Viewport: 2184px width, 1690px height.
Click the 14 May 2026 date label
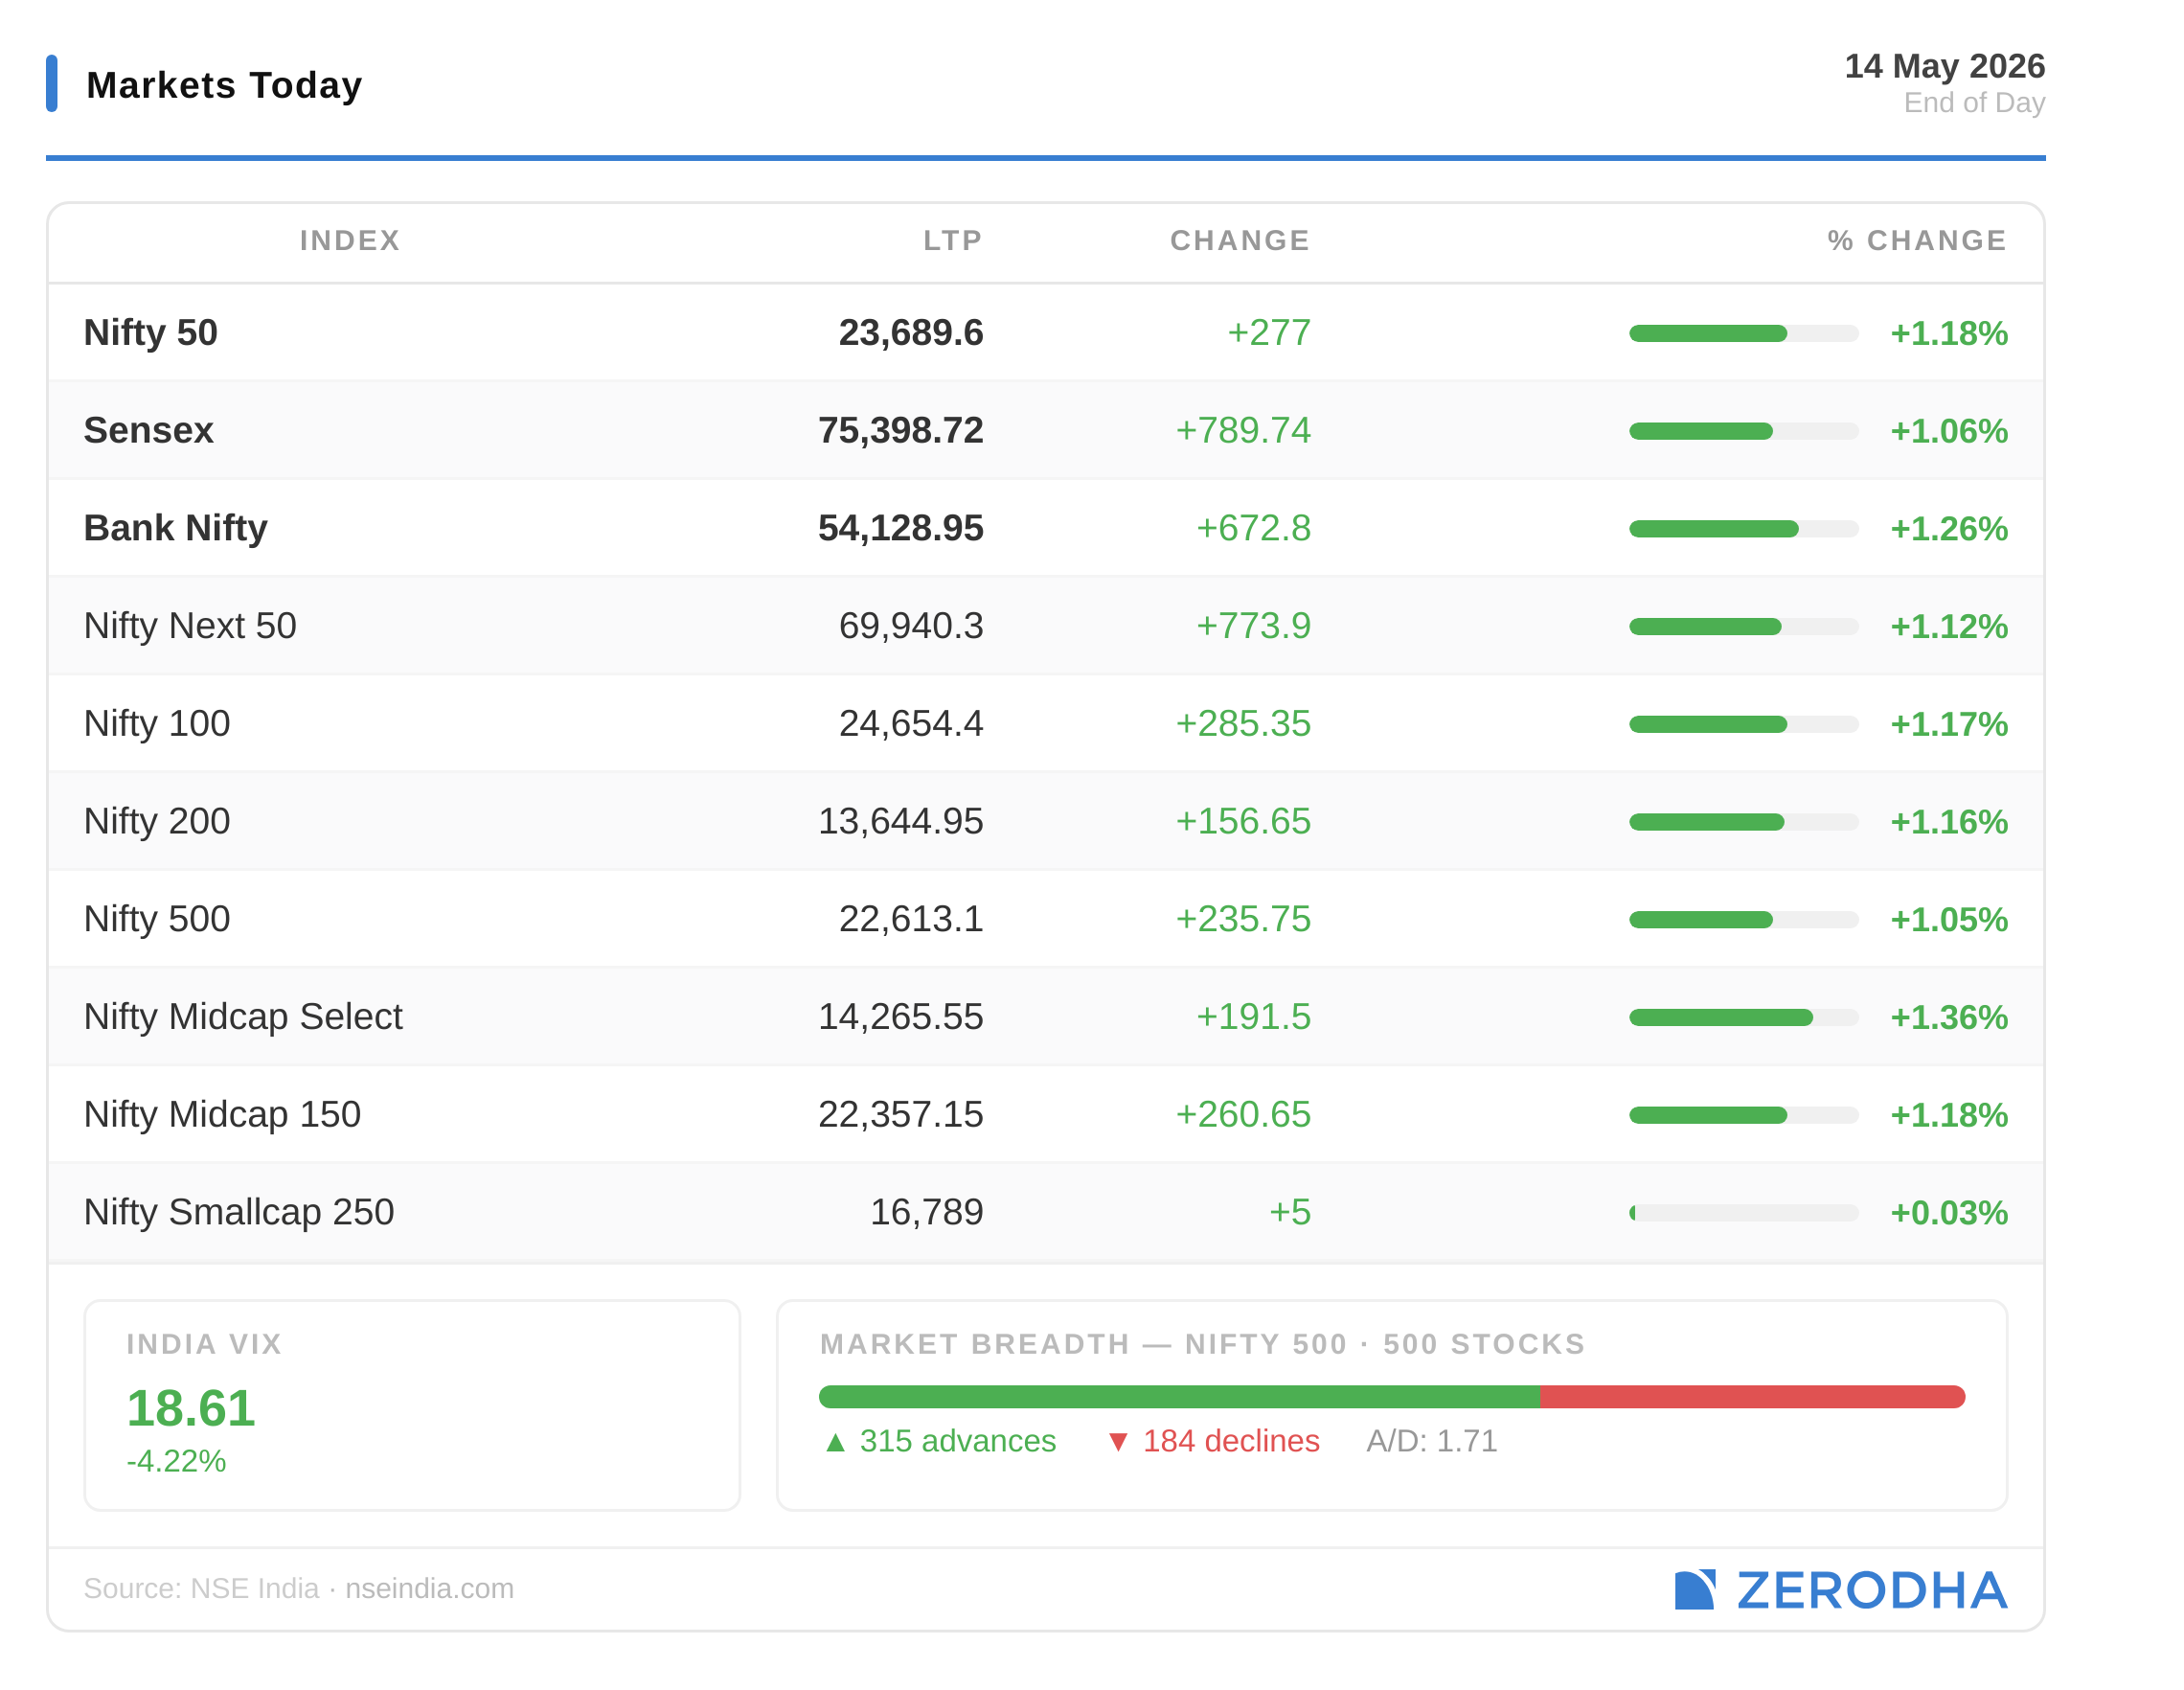pos(1944,66)
